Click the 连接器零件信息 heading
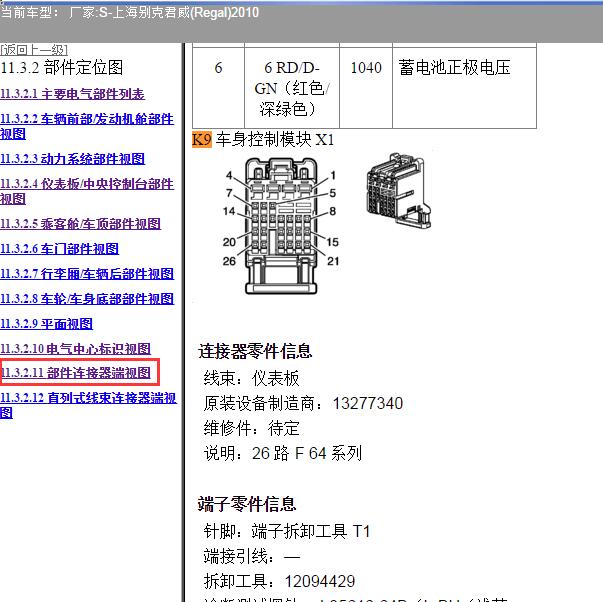The image size is (603, 602). (x=255, y=351)
